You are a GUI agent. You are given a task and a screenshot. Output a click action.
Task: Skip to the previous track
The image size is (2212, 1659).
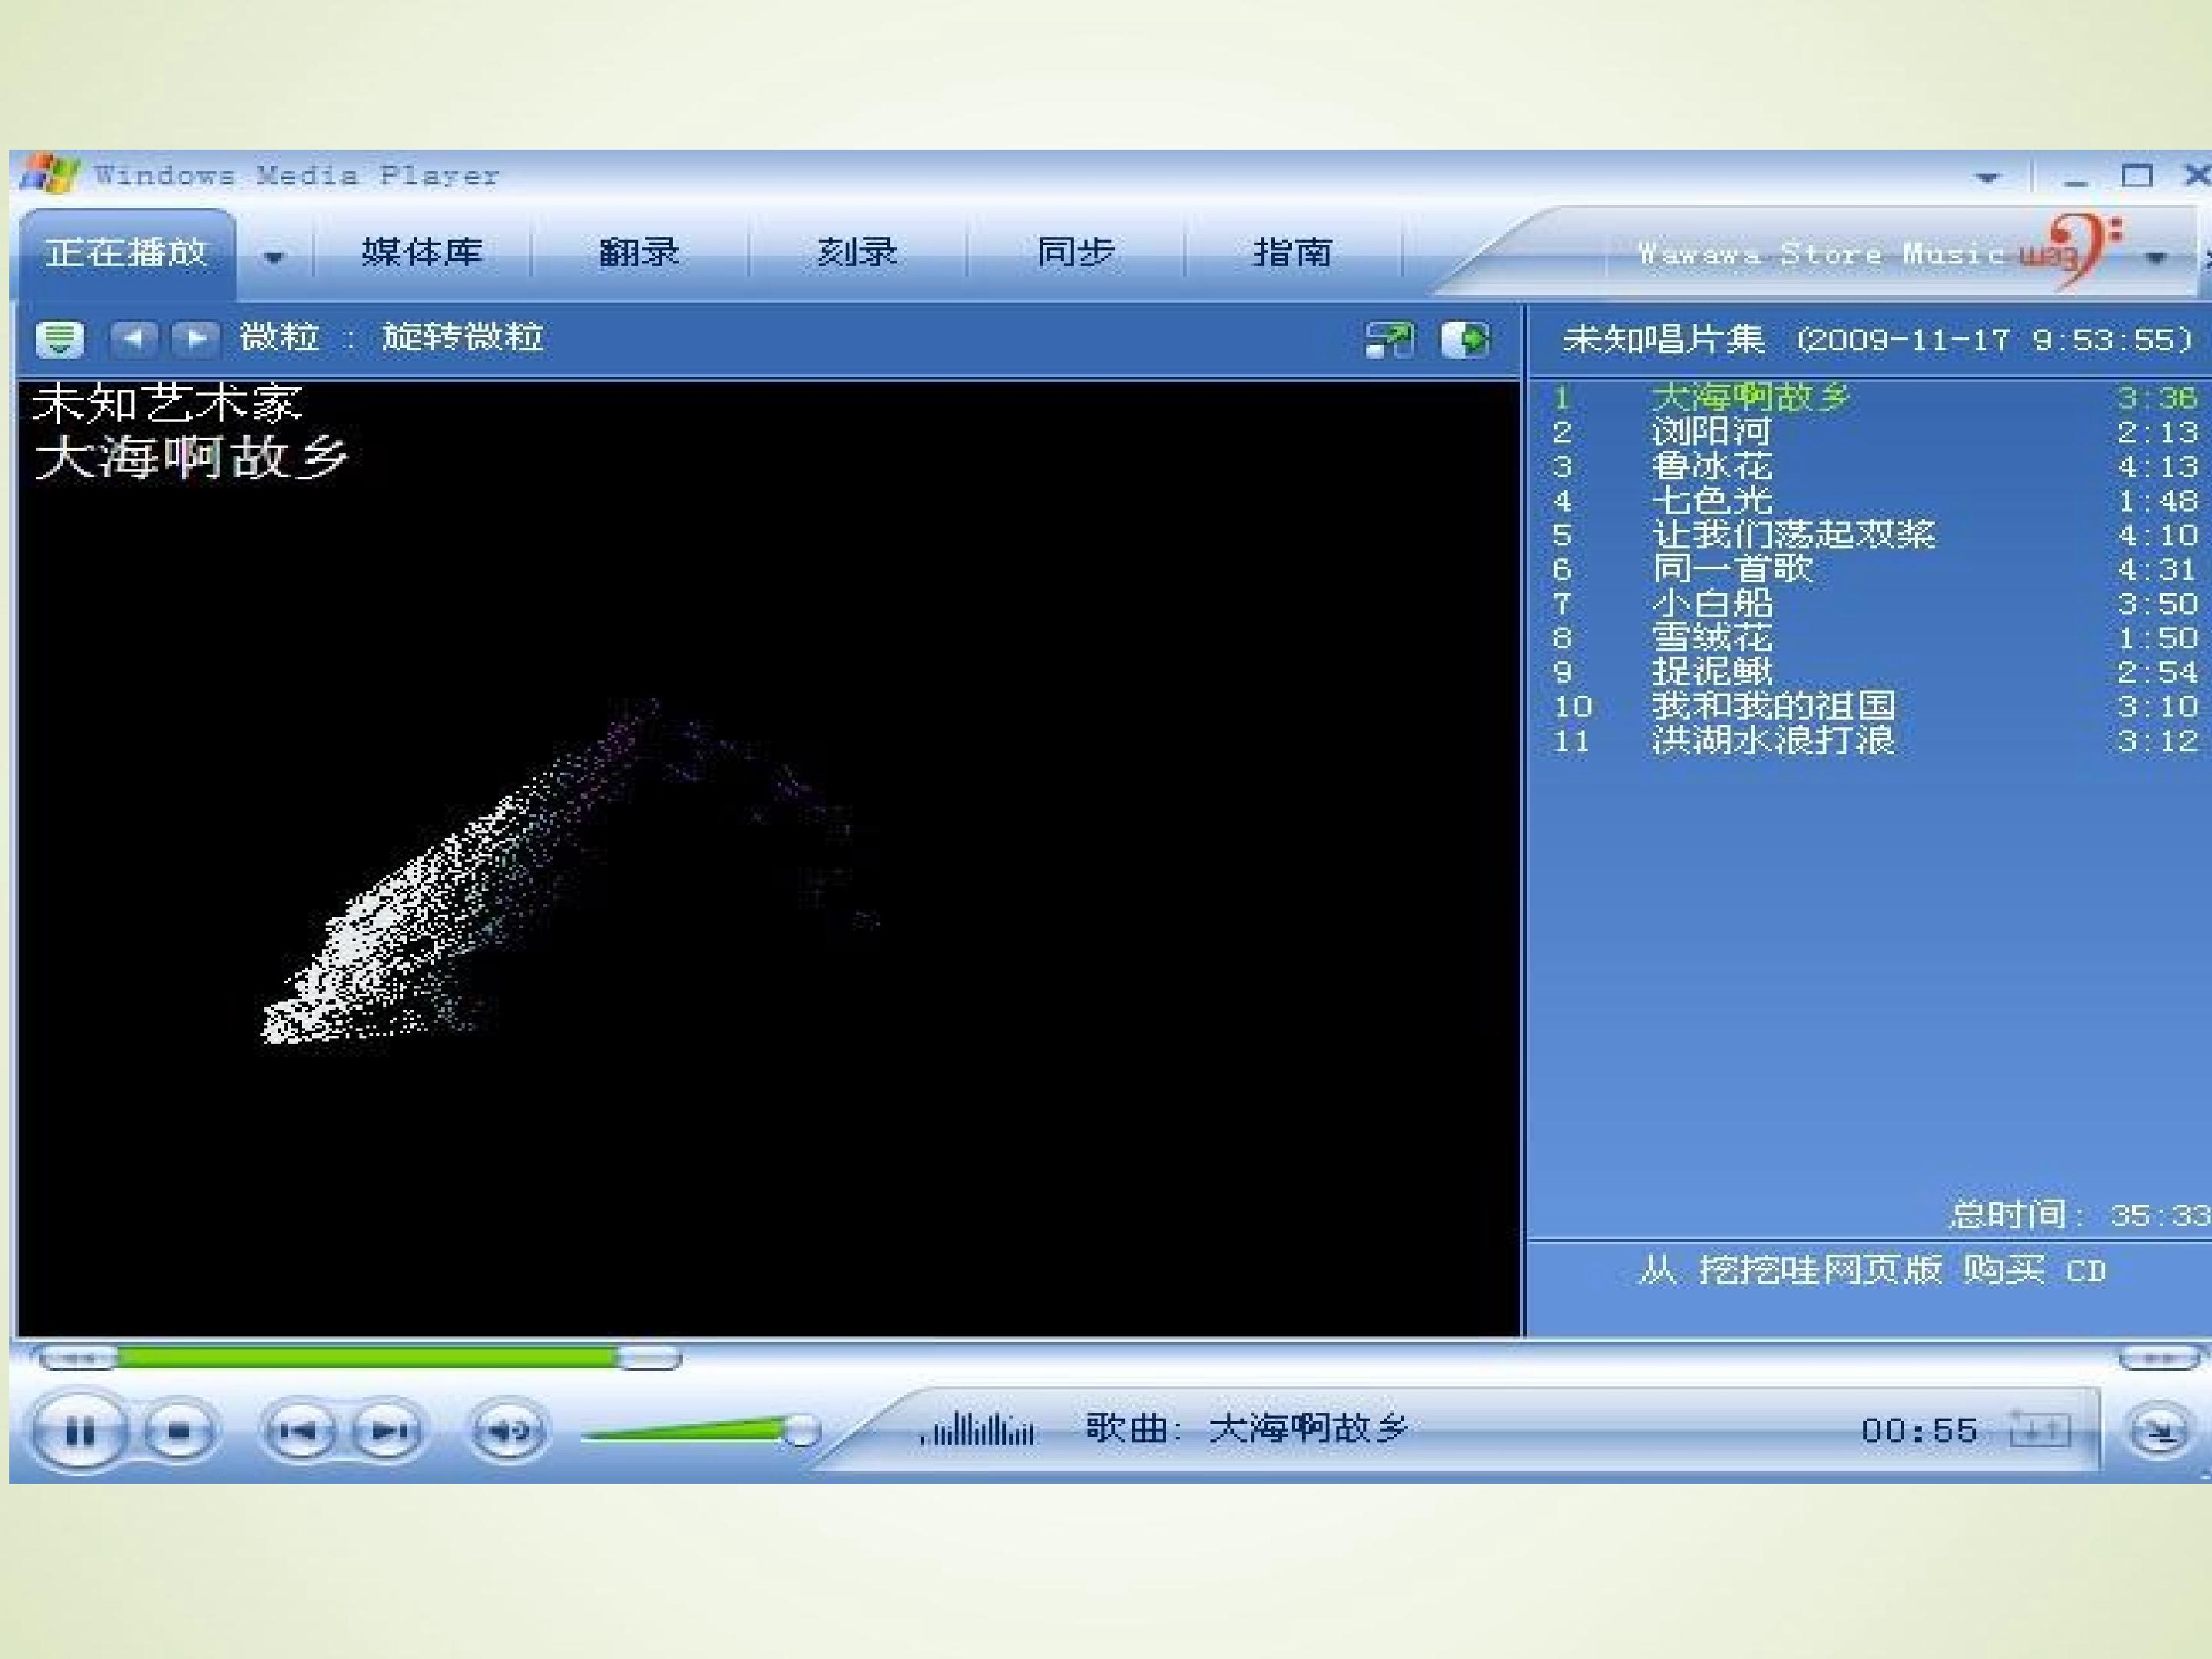point(300,1432)
